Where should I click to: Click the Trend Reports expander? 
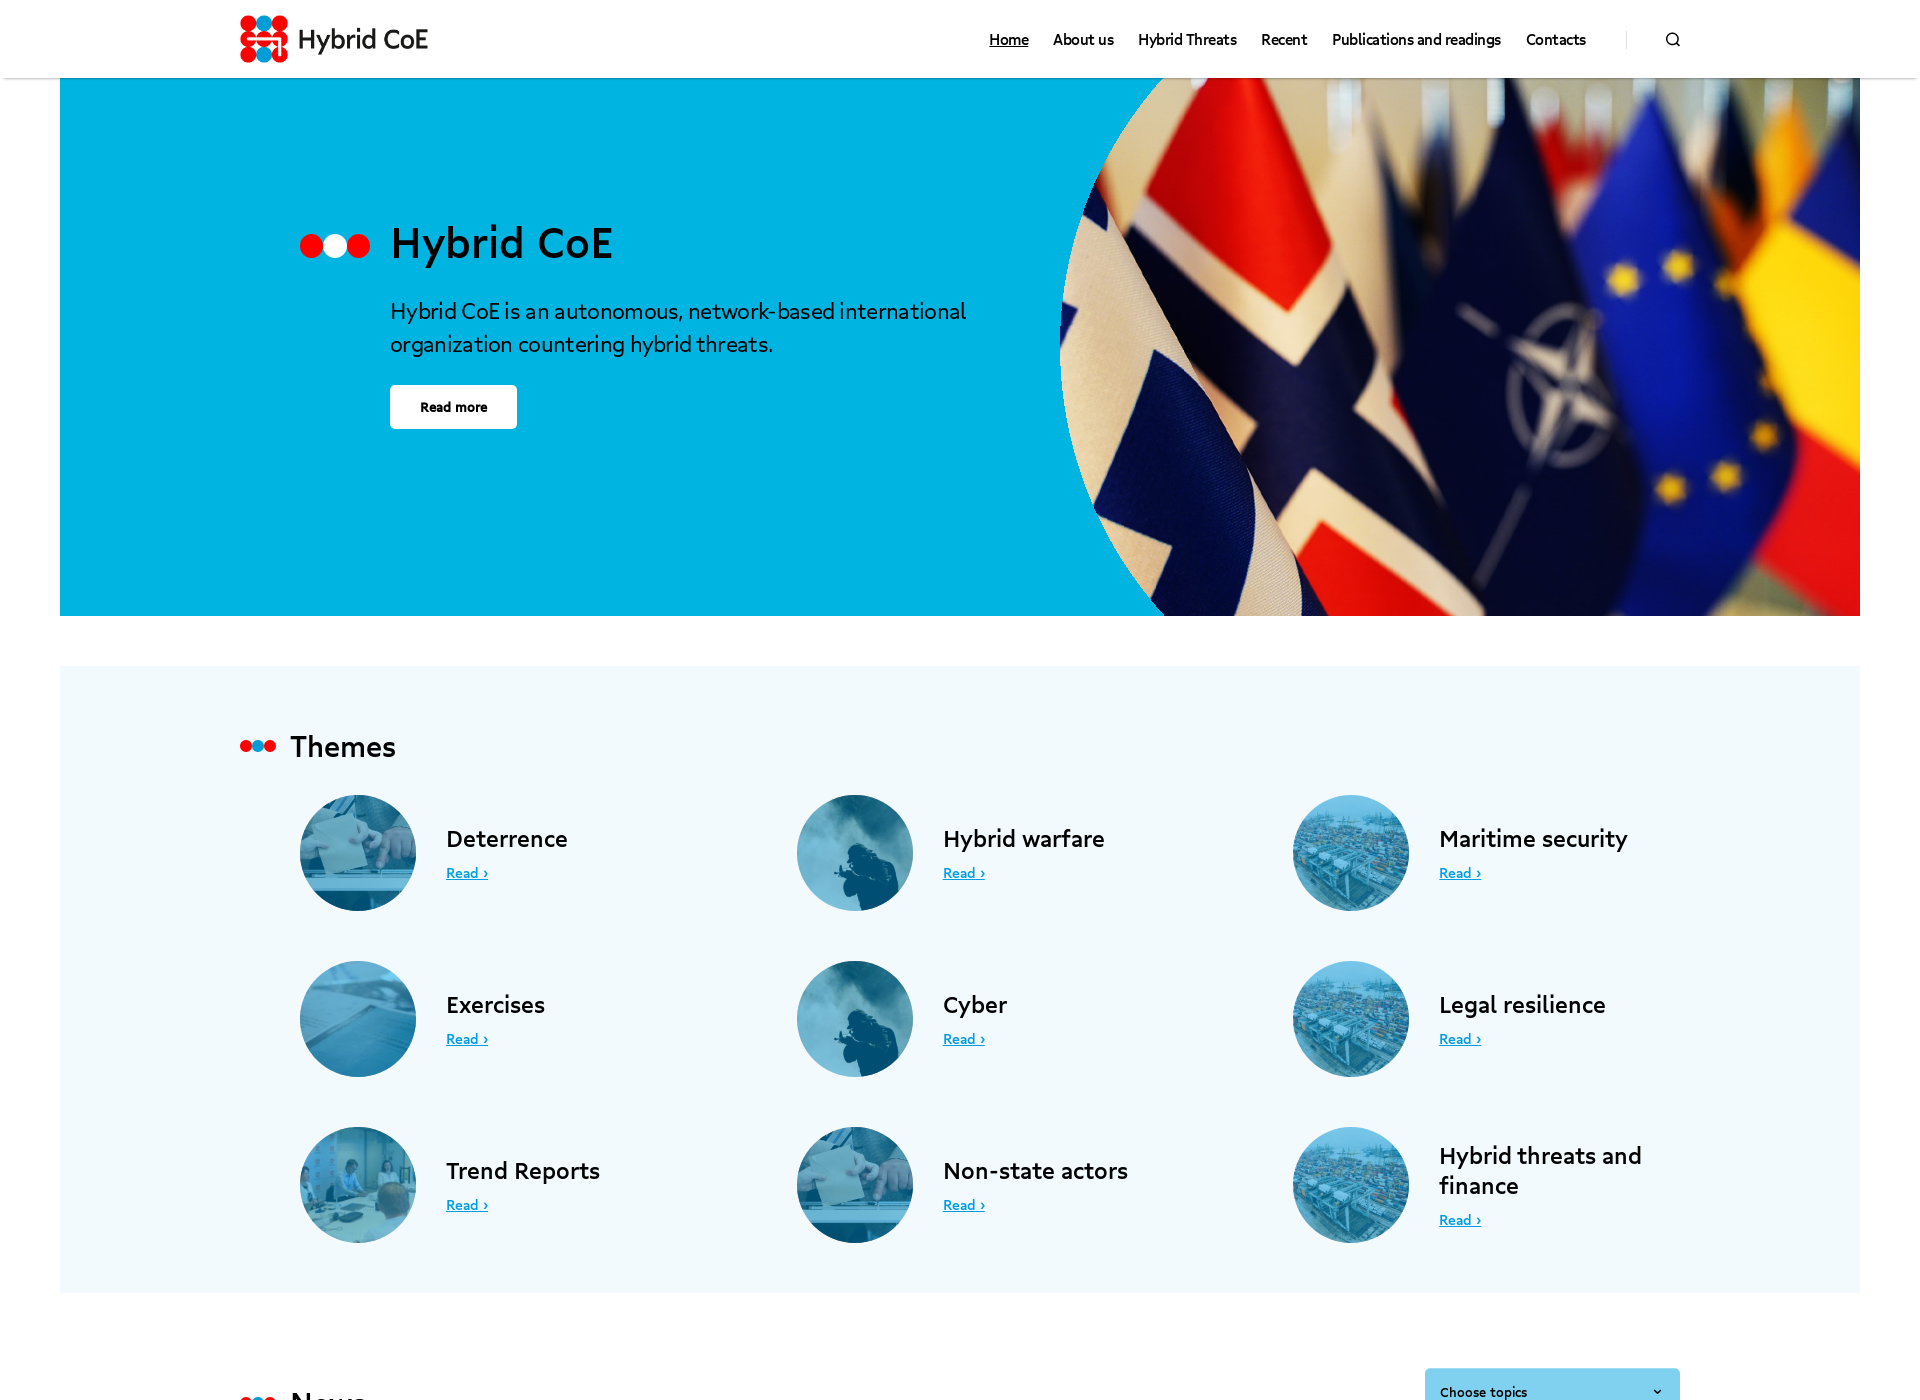tap(467, 1205)
